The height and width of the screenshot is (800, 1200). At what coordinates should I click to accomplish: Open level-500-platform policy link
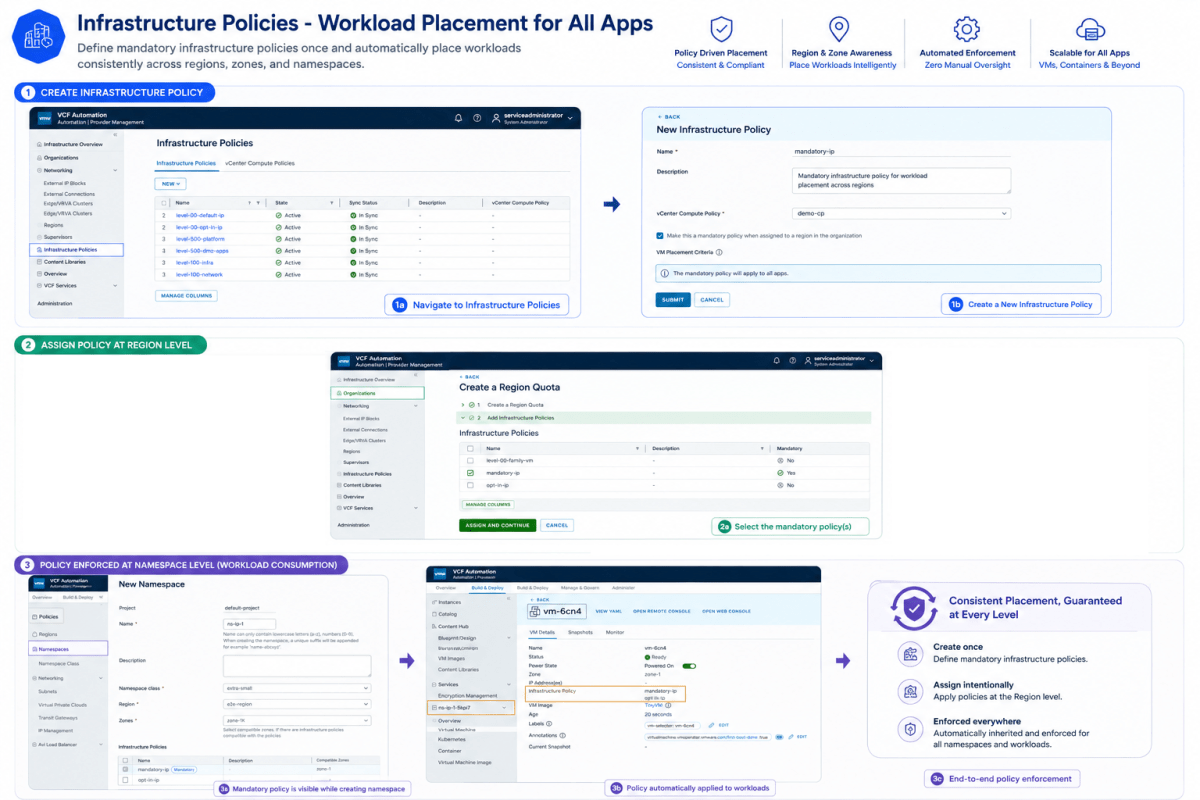point(200,239)
